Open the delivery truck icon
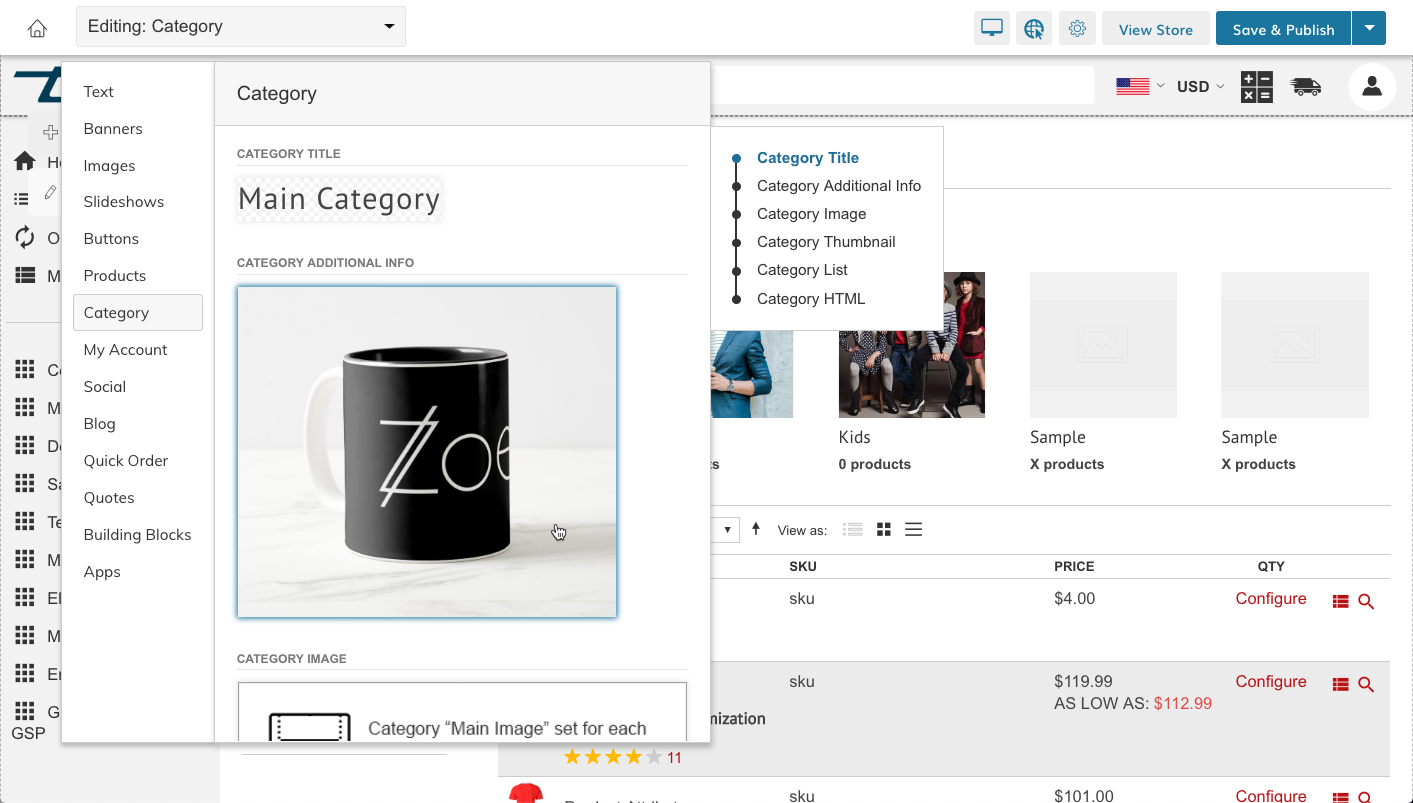Image resolution: width=1413 pixels, height=803 pixels. coord(1306,87)
